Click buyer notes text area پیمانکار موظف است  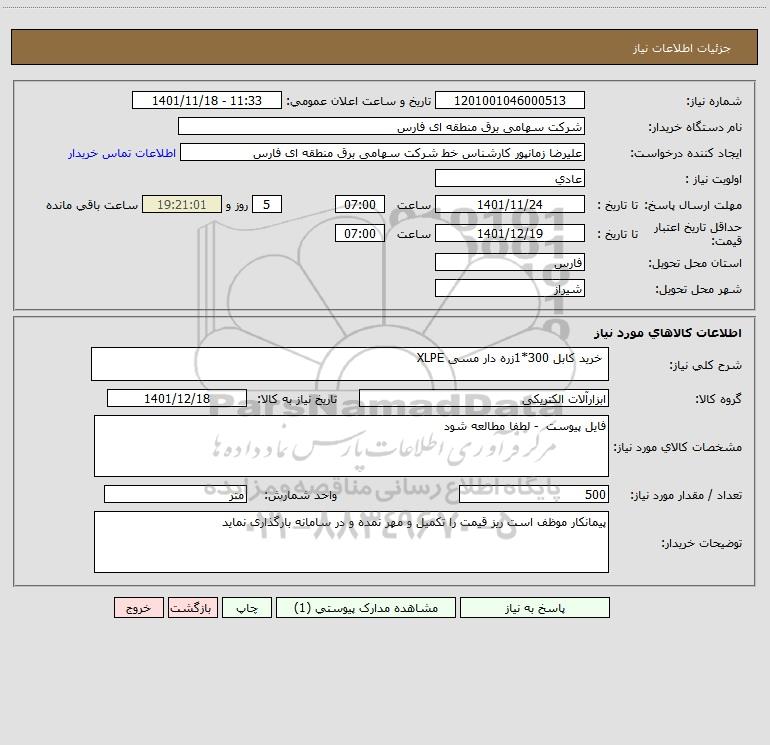pyautogui.click(x=351, y=542)
